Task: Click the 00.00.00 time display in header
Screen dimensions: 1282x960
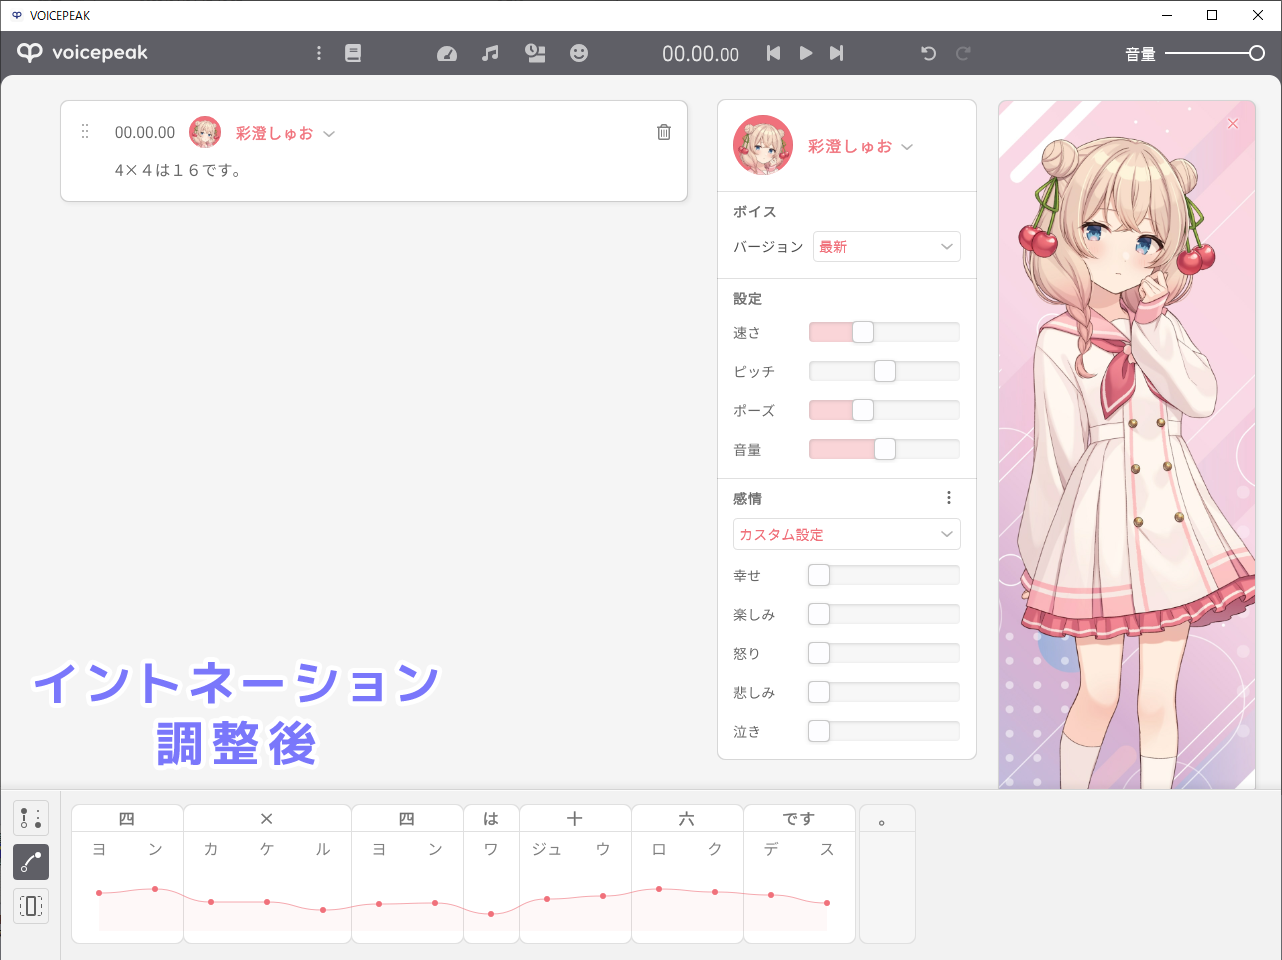Action: (700, 54)
